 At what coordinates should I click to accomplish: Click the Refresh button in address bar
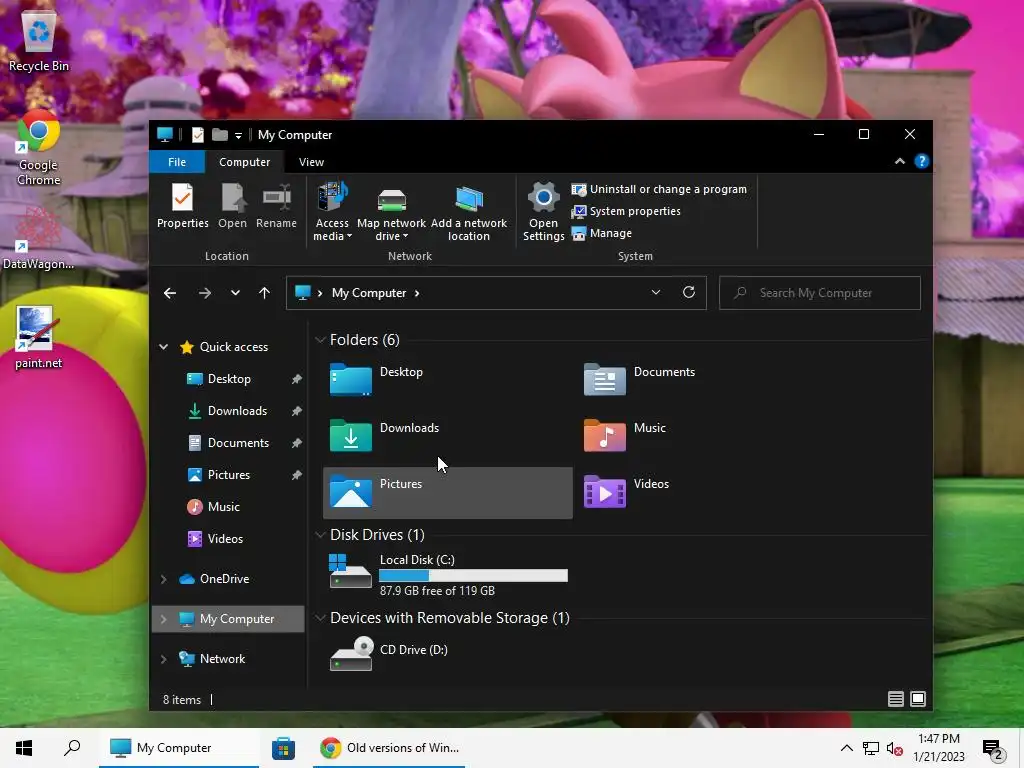(x=688, y=293)
